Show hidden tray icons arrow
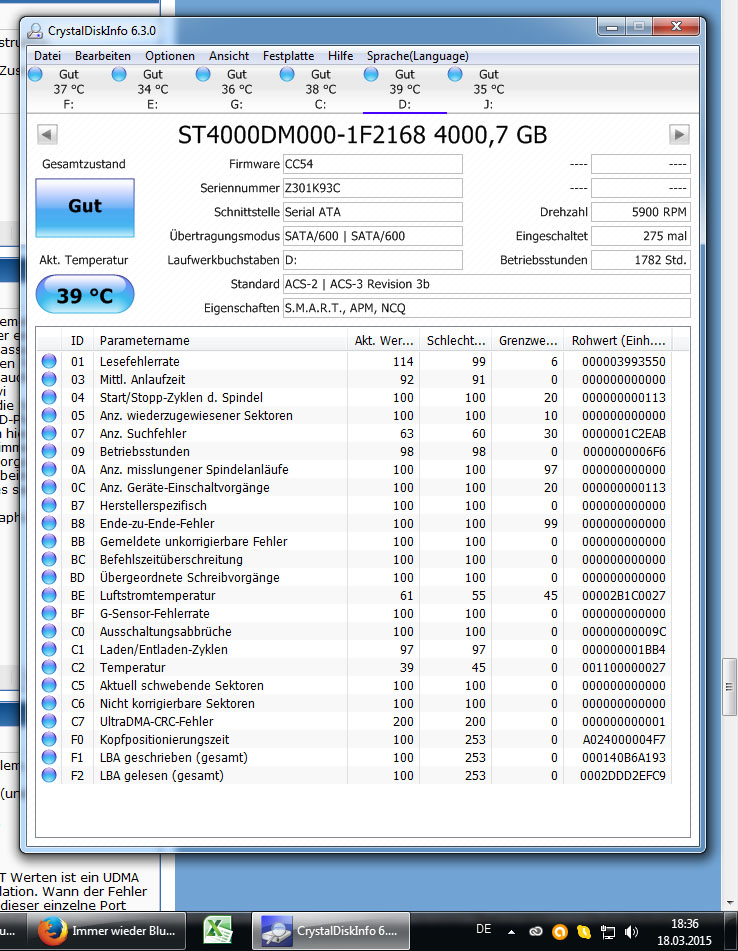This screenshot has height=951, width=738. click(x=511, y=932)
